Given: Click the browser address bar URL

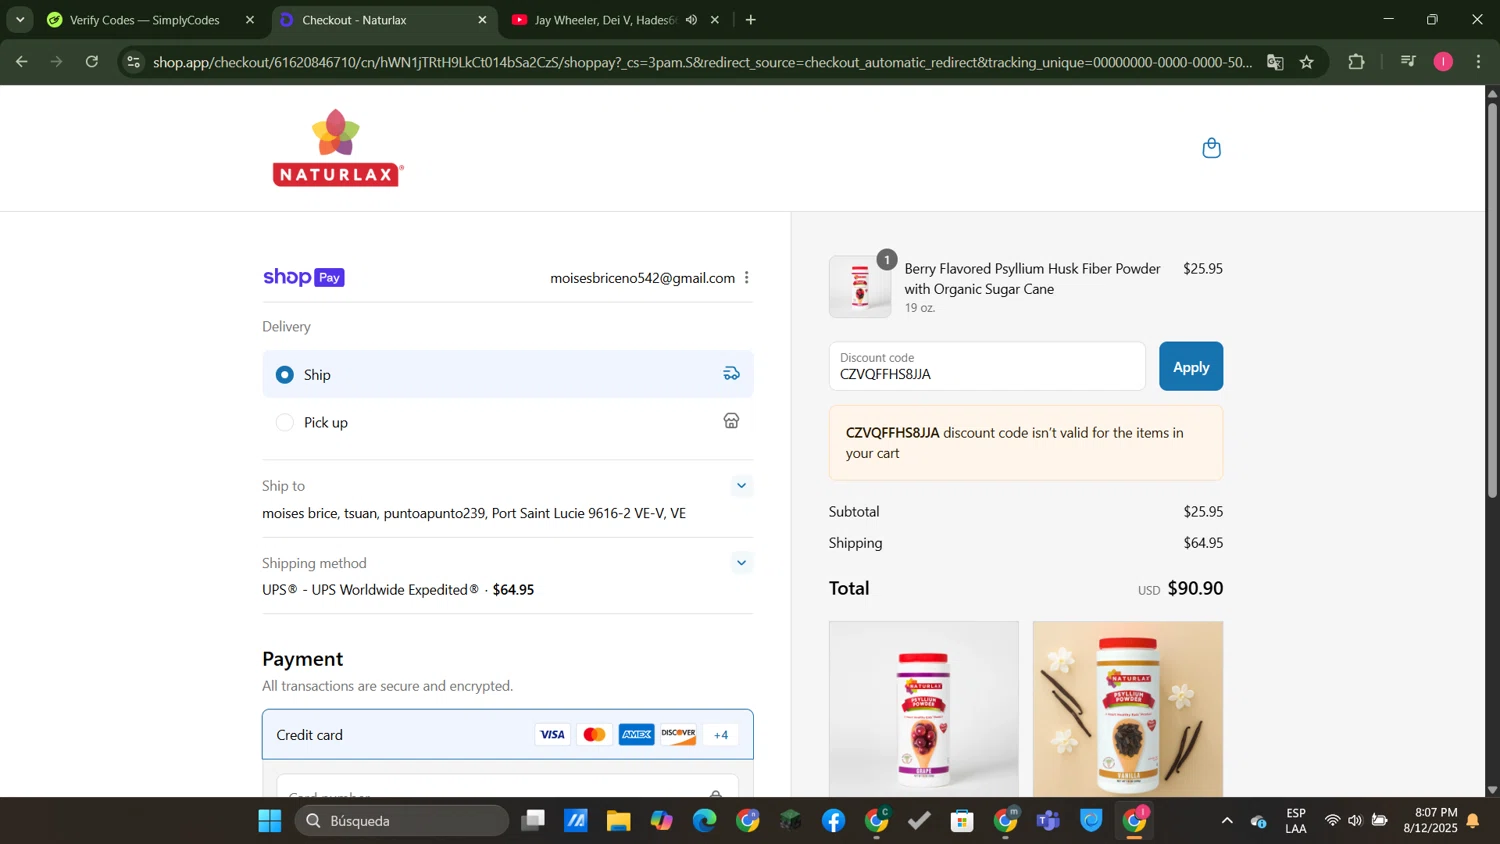Looking at the screenshot, I should tap(702, 62).
